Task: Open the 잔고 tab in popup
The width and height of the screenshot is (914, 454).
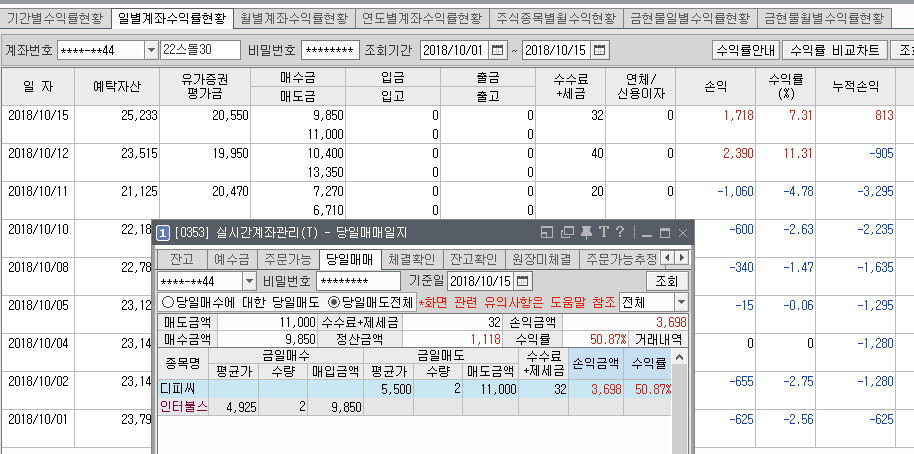Action: (181, 259)
